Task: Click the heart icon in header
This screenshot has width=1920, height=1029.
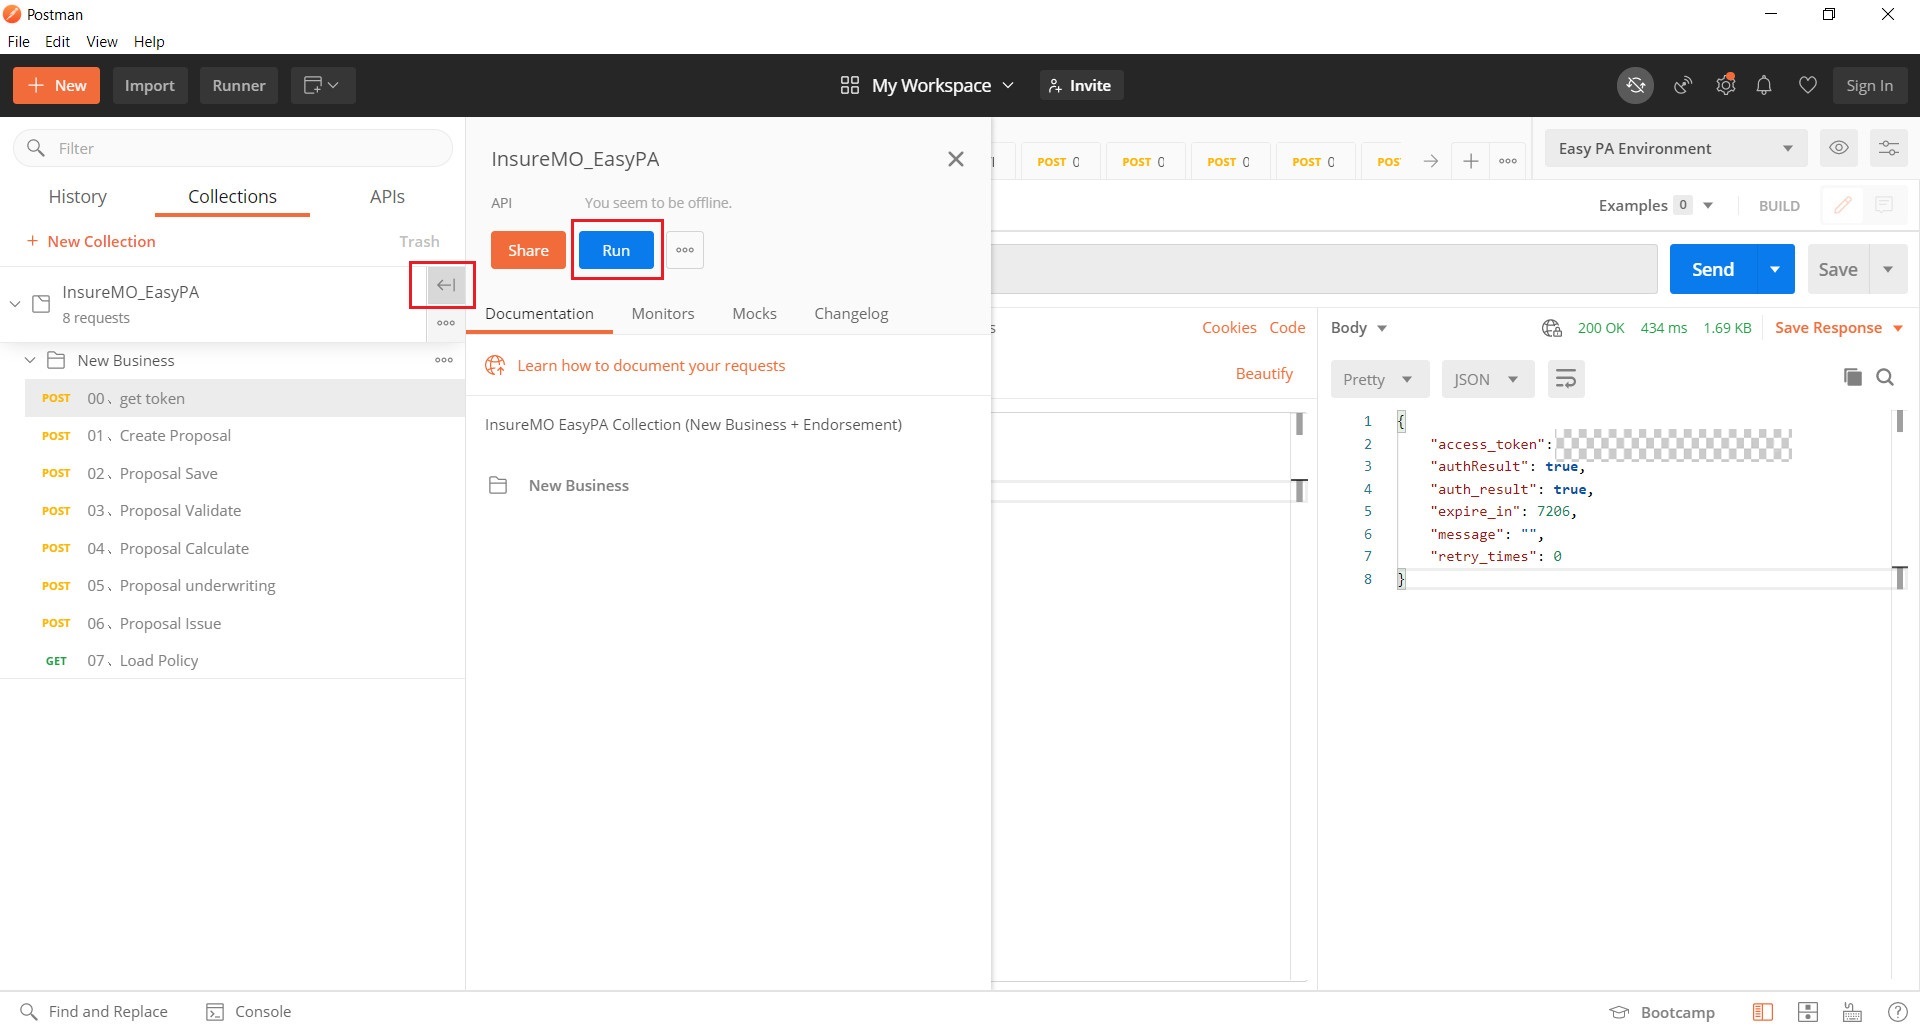Action: 1807,86
